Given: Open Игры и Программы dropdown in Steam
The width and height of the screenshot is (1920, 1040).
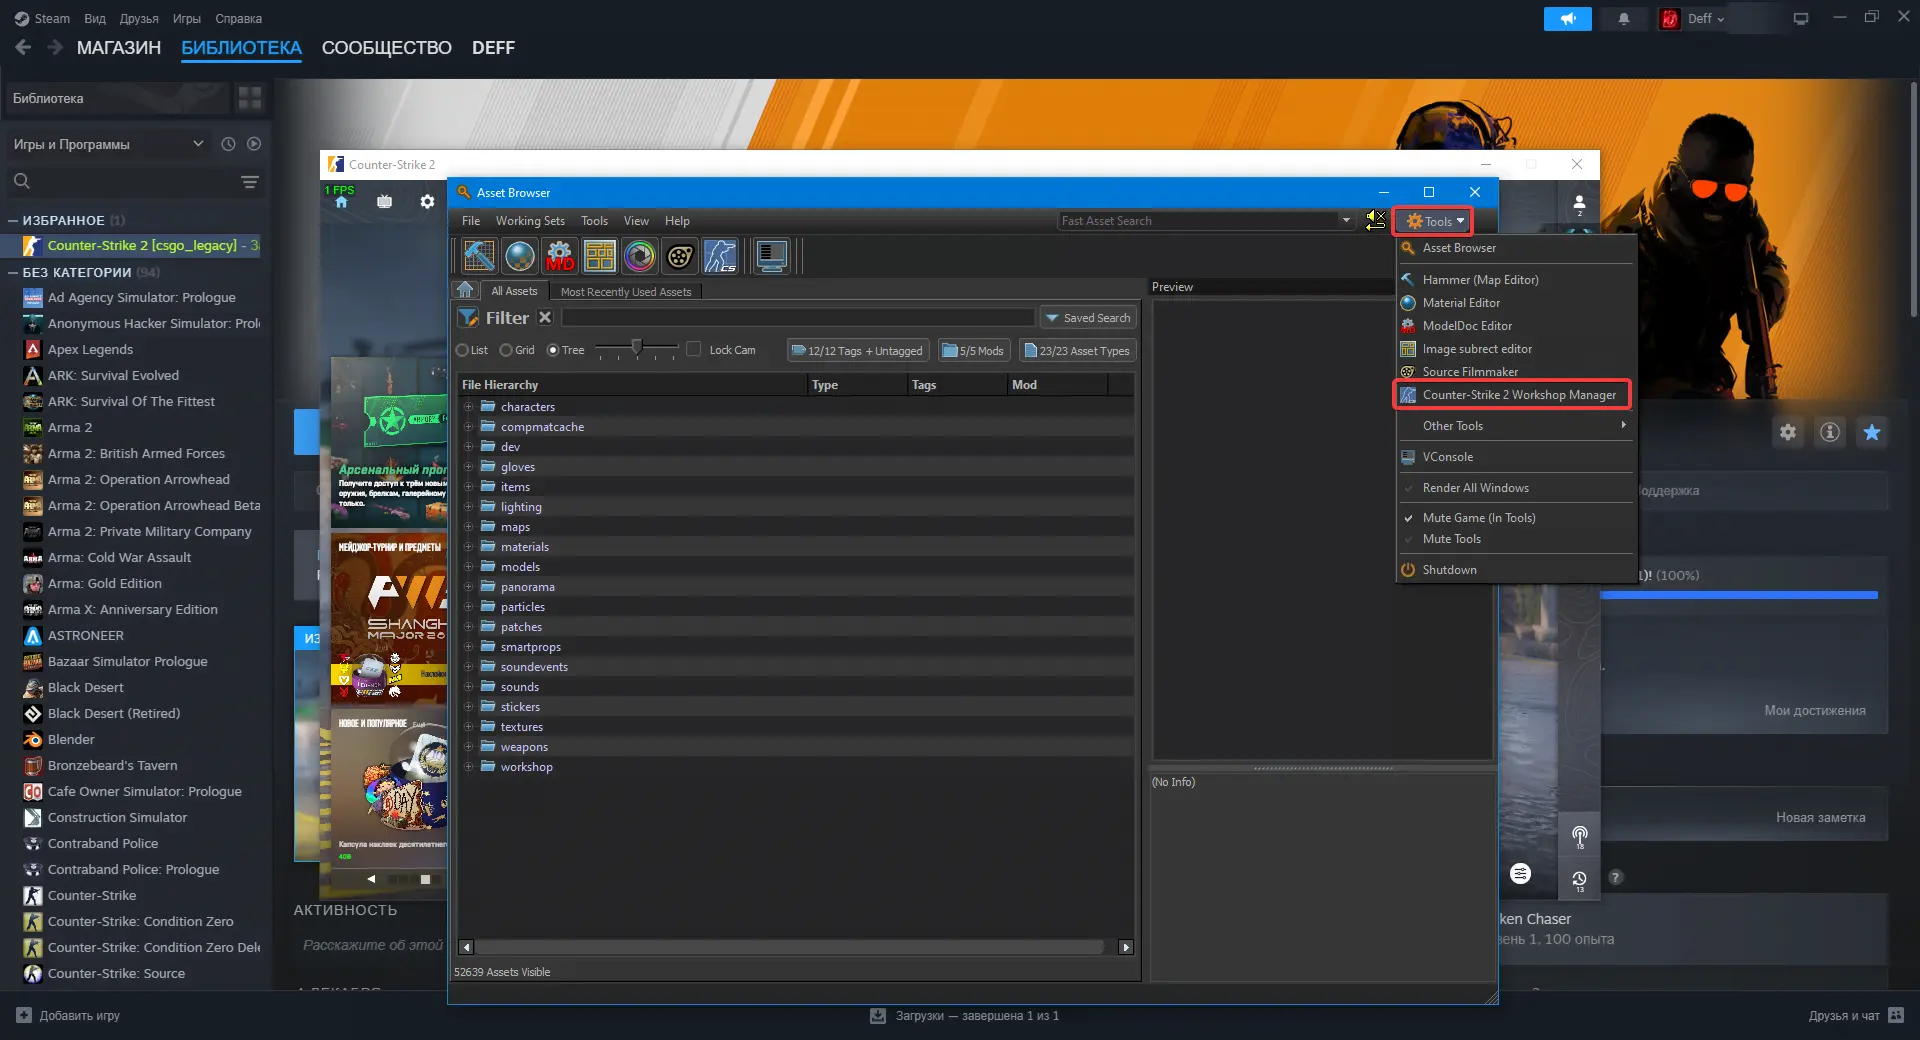Looking at the screenshot, I should tap(108, 144).
